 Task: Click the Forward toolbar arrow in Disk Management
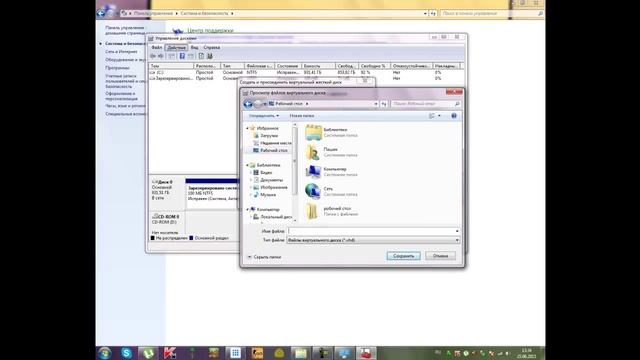[x=161, y=56]
